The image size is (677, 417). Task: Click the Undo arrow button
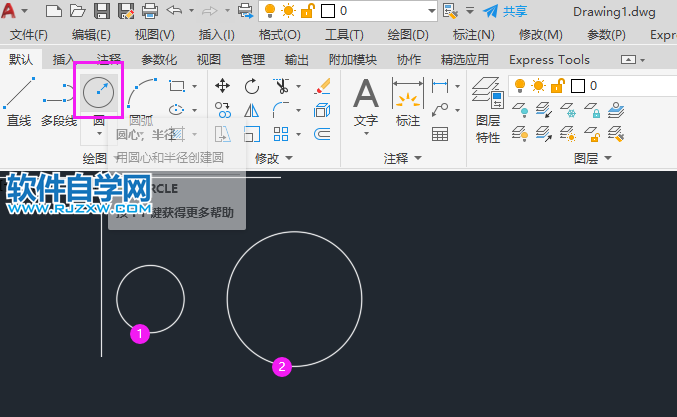(174, 11)
